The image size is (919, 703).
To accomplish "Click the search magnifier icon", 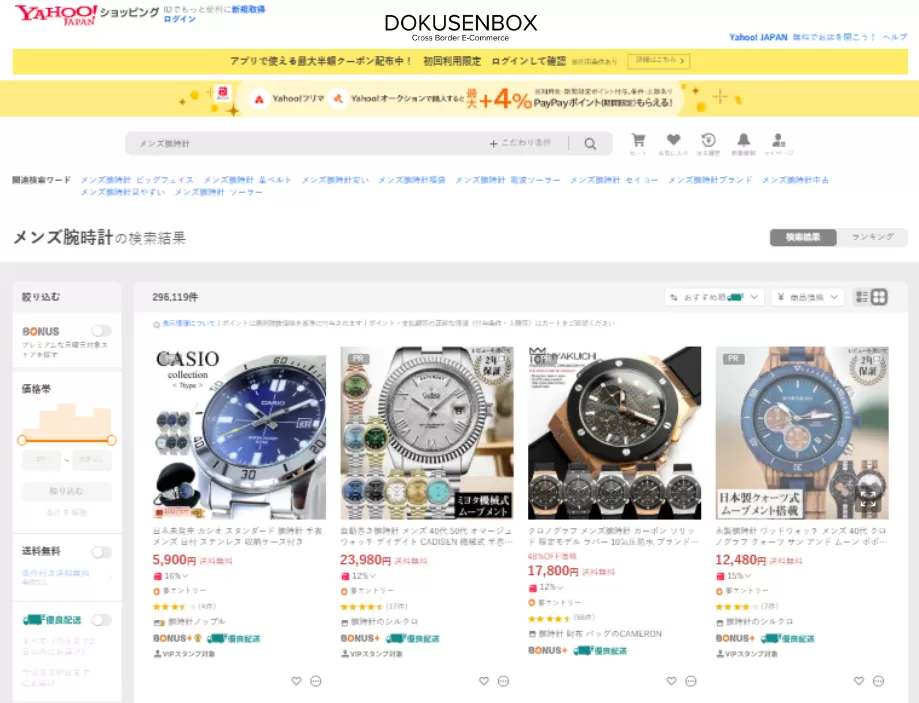I will coord(590,144).
